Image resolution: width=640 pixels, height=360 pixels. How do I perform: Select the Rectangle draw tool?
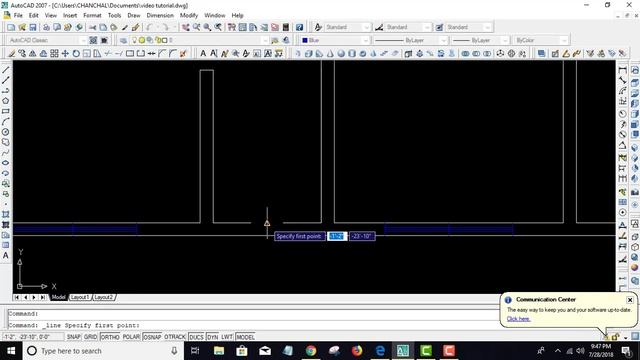click(x=6, y=111)
